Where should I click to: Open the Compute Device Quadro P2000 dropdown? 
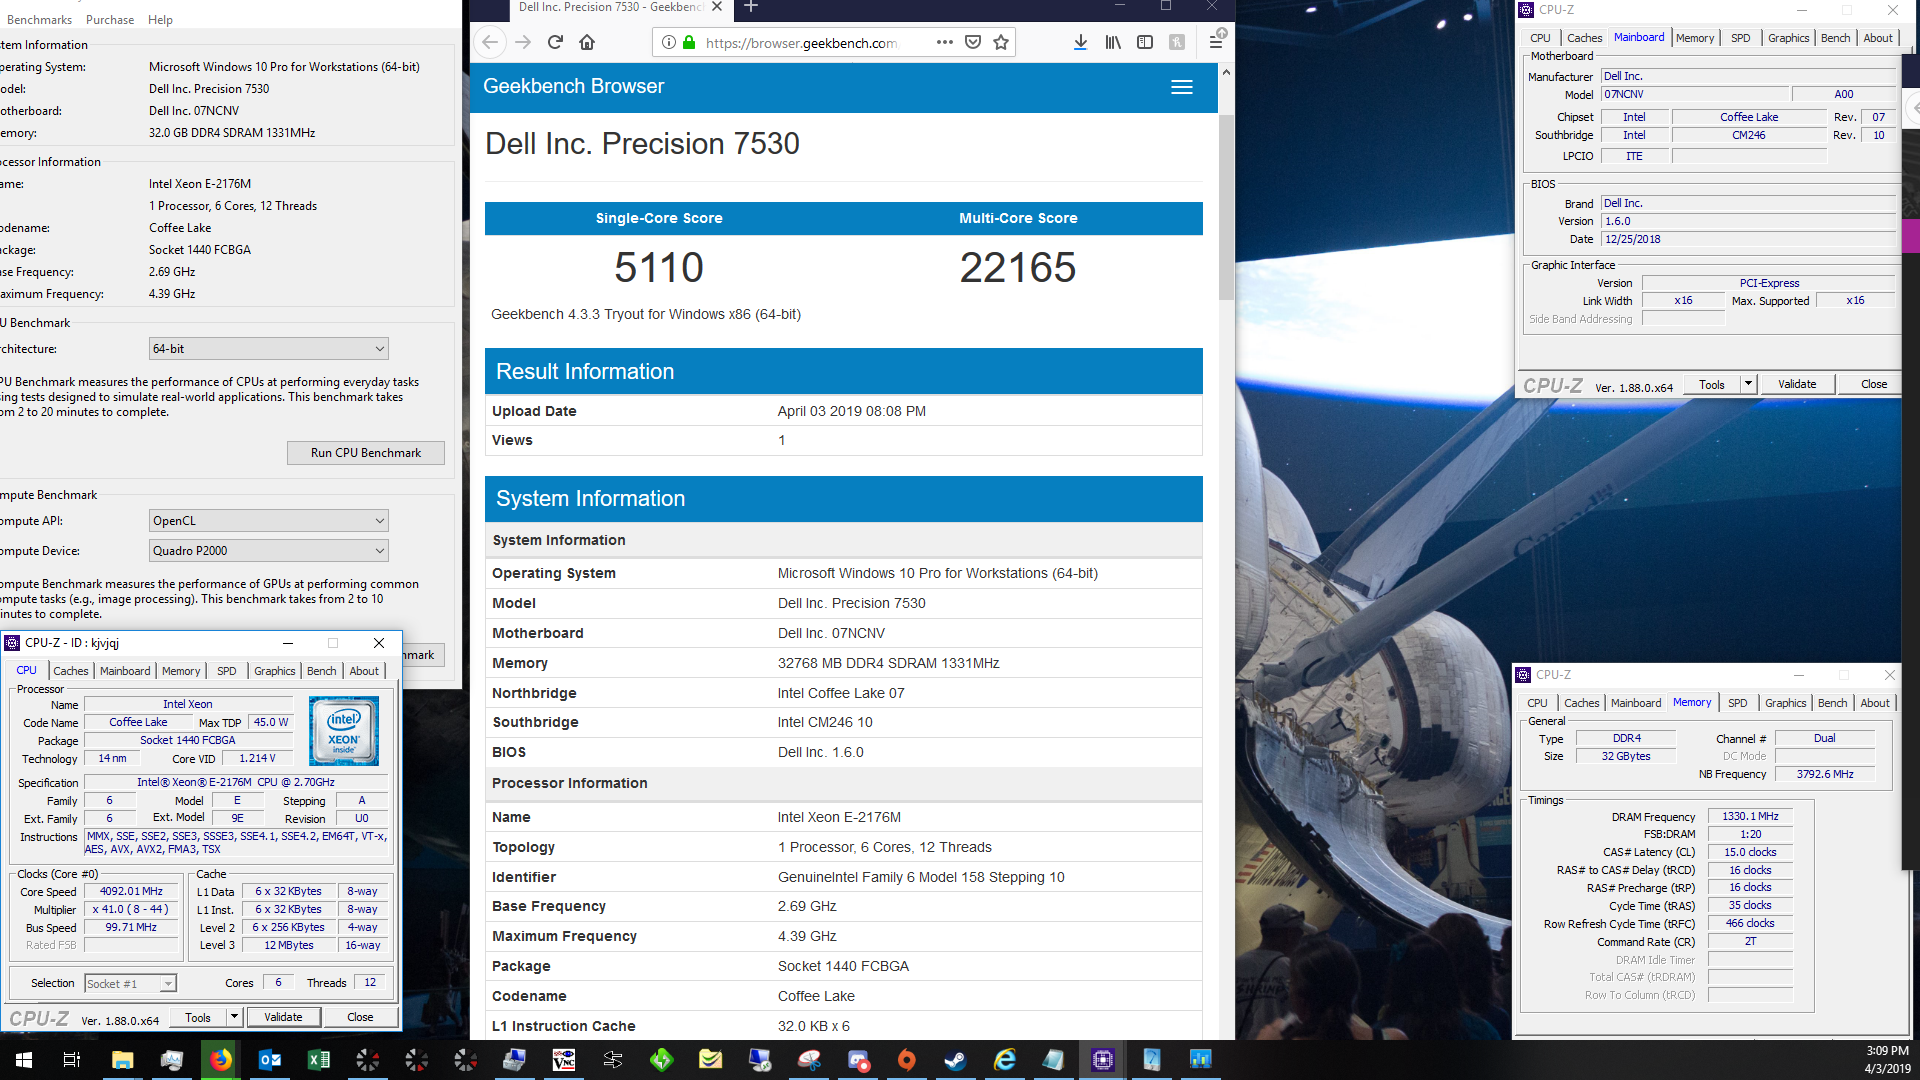(x=268, y=551)
